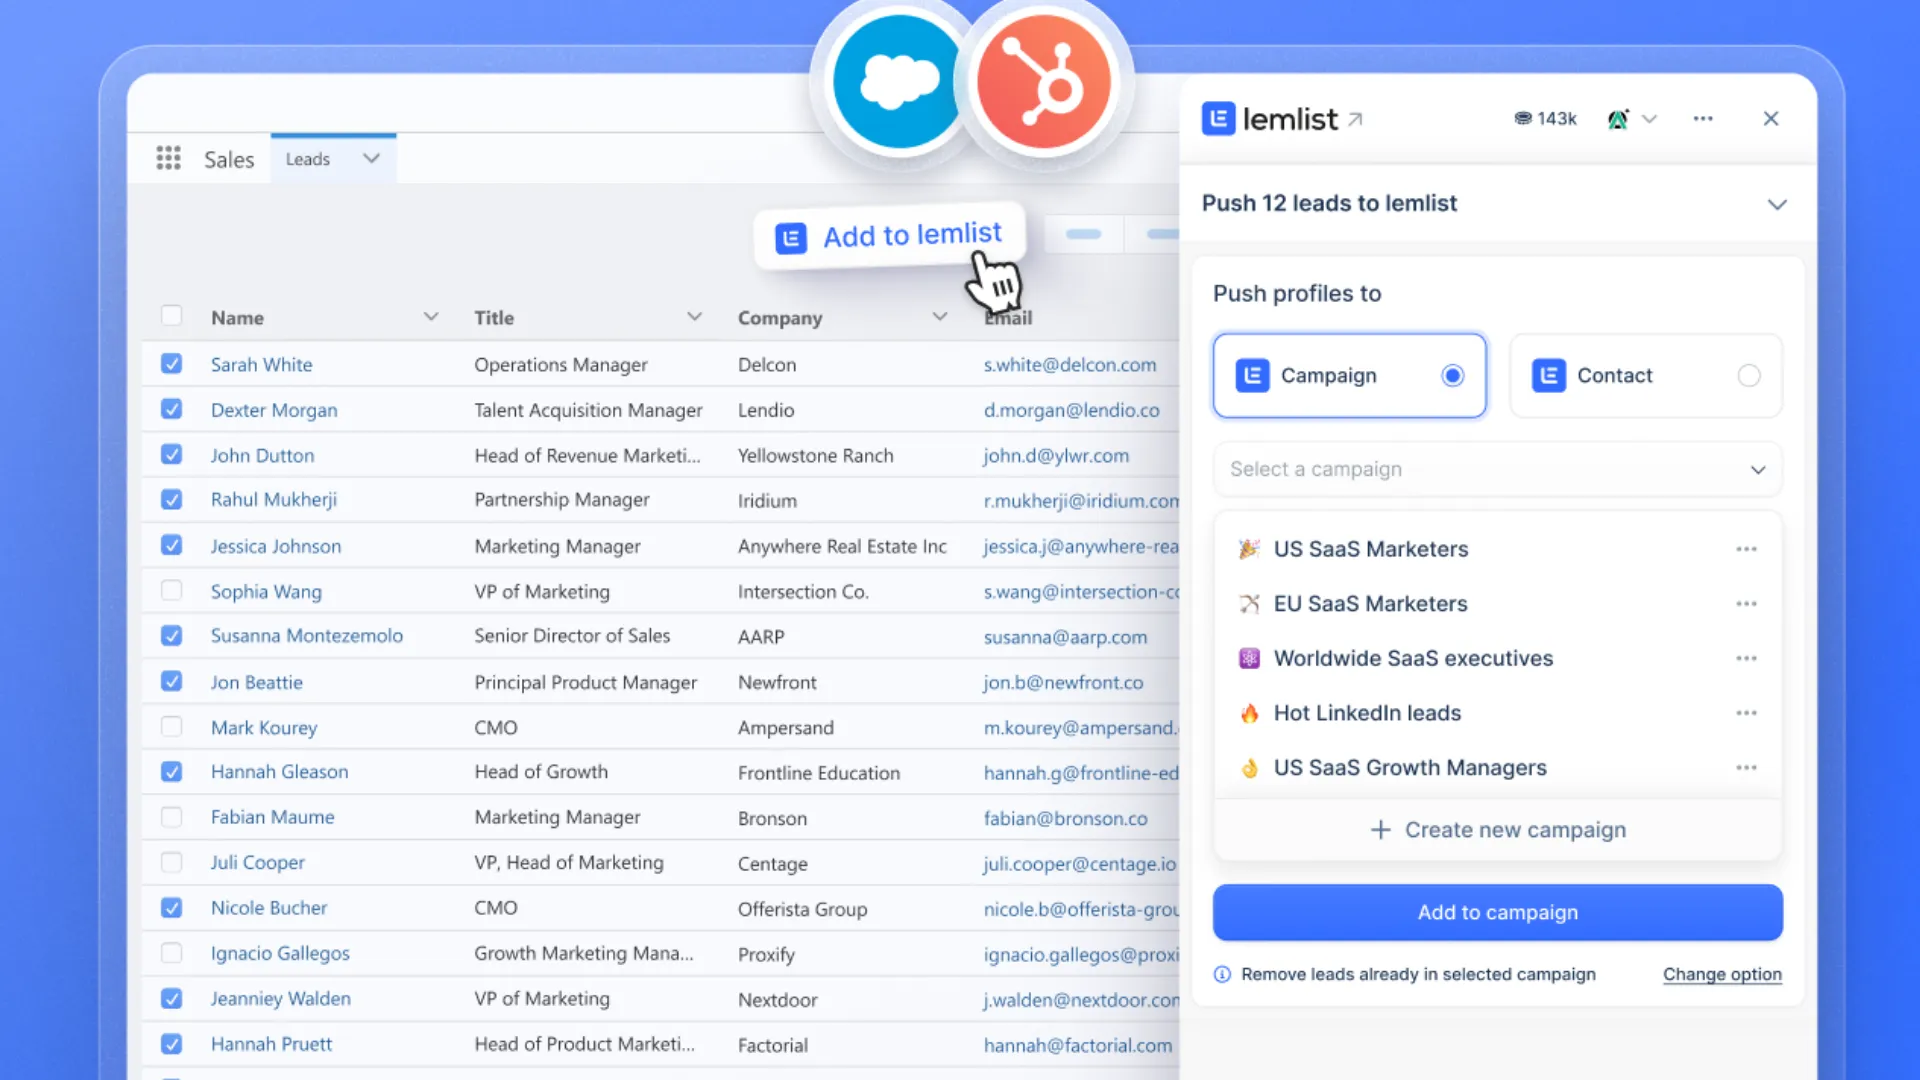
Task: Open the panel more options menu
Action: coord(1703,119)
